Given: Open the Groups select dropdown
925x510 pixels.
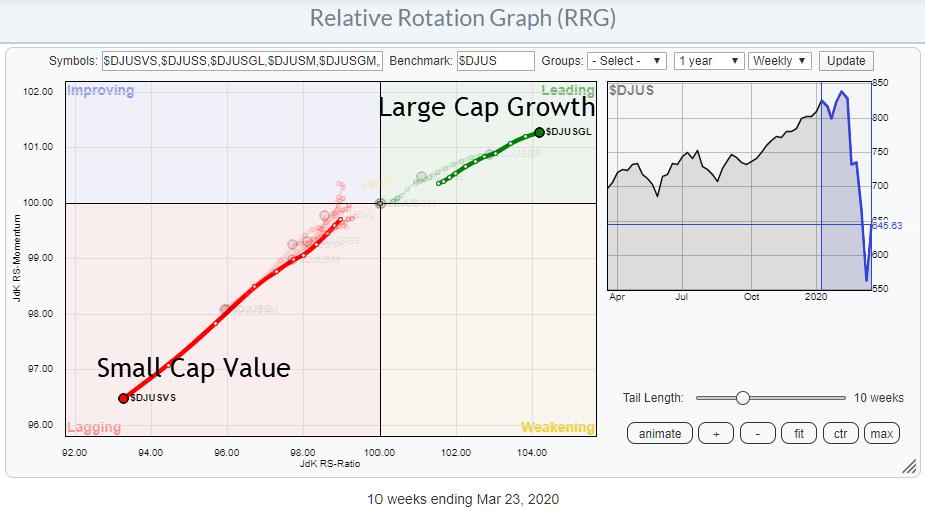Looking at the screenshot, I should 627,61.
